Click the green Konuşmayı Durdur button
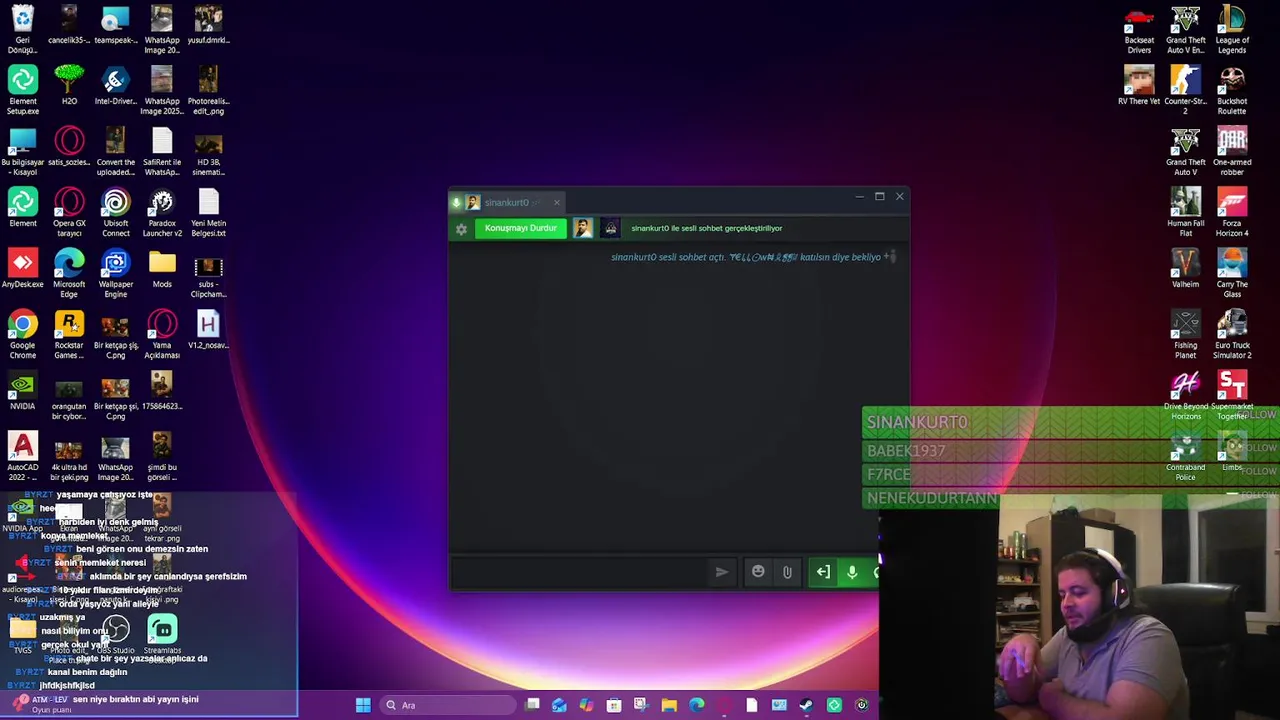The height and width of the screenshot is (720, 1280). tap(520, 228)
